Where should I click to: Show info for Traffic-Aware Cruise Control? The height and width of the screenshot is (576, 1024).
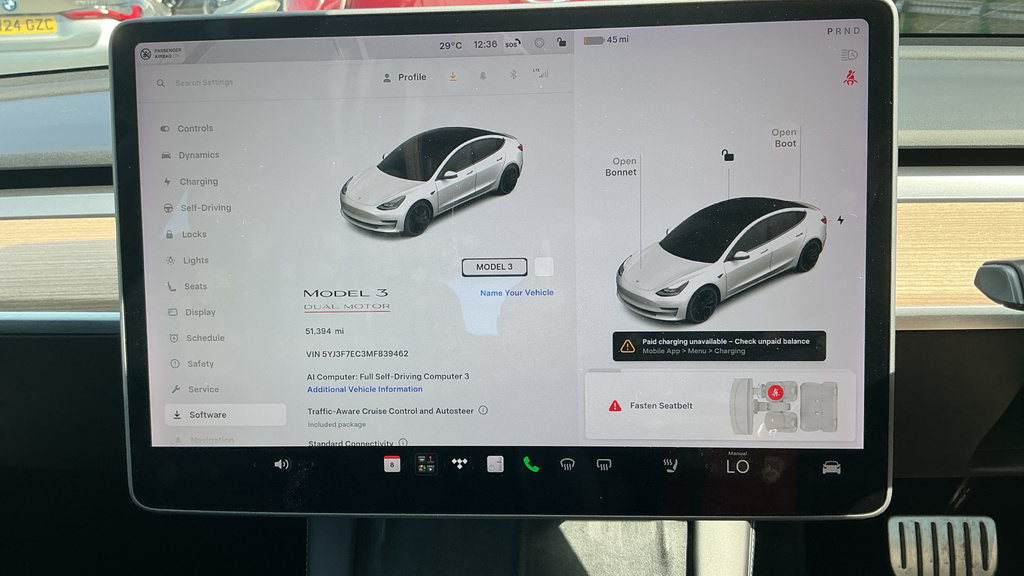[483, 410]
